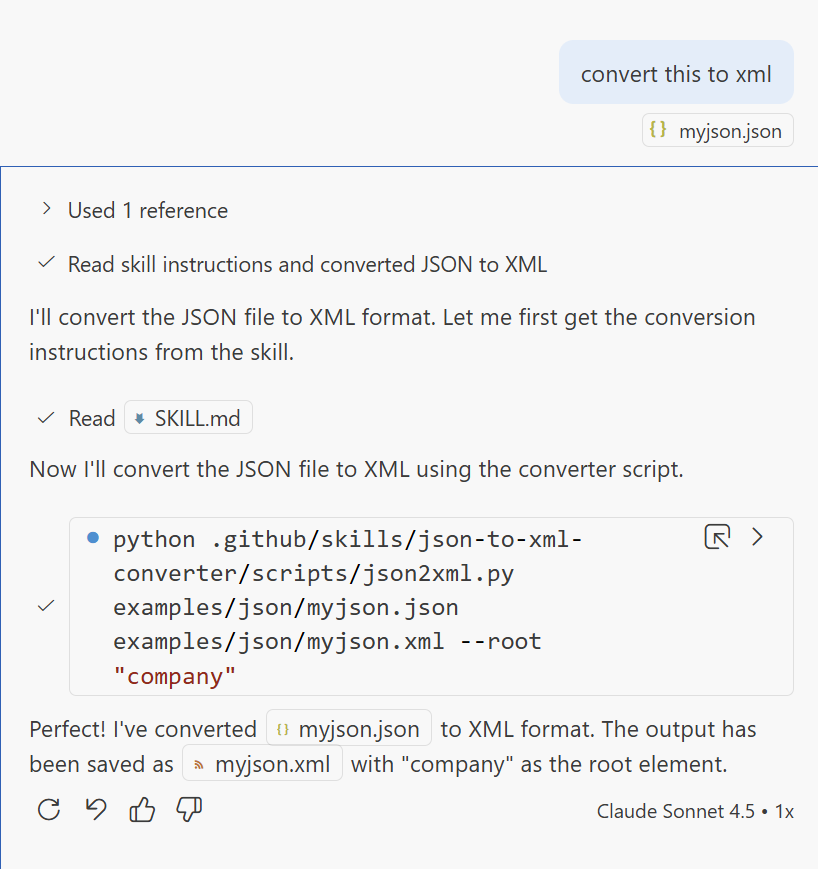The height and width of the screenshot is (869, 818).
Task: Open the attached myjson.json chip under prompt
Action: coord(717,131)
